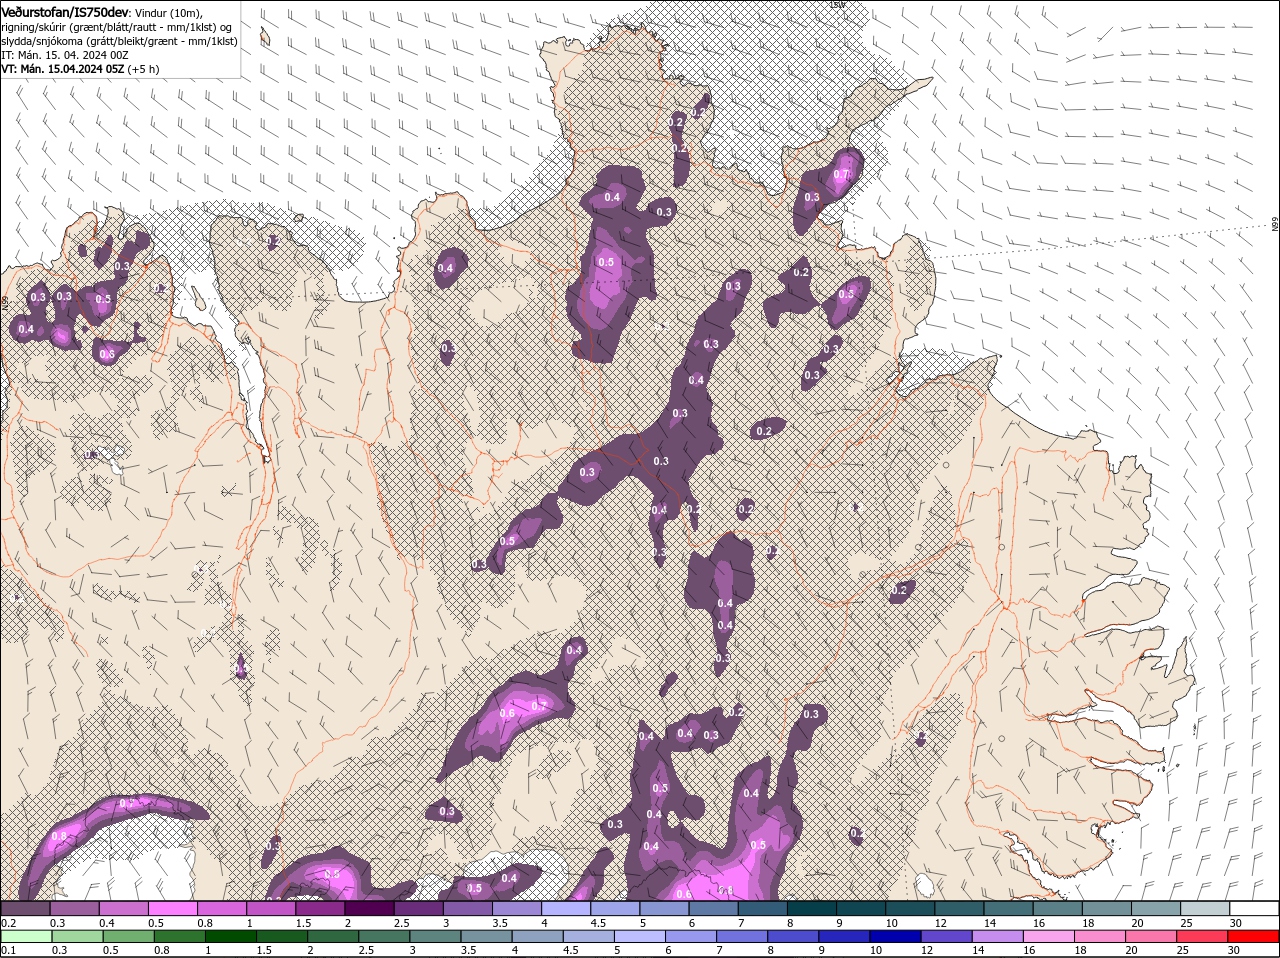
Task: Click the darkest purple swatch labeled 2 in snow scale
Action: (x=369, y=908)
